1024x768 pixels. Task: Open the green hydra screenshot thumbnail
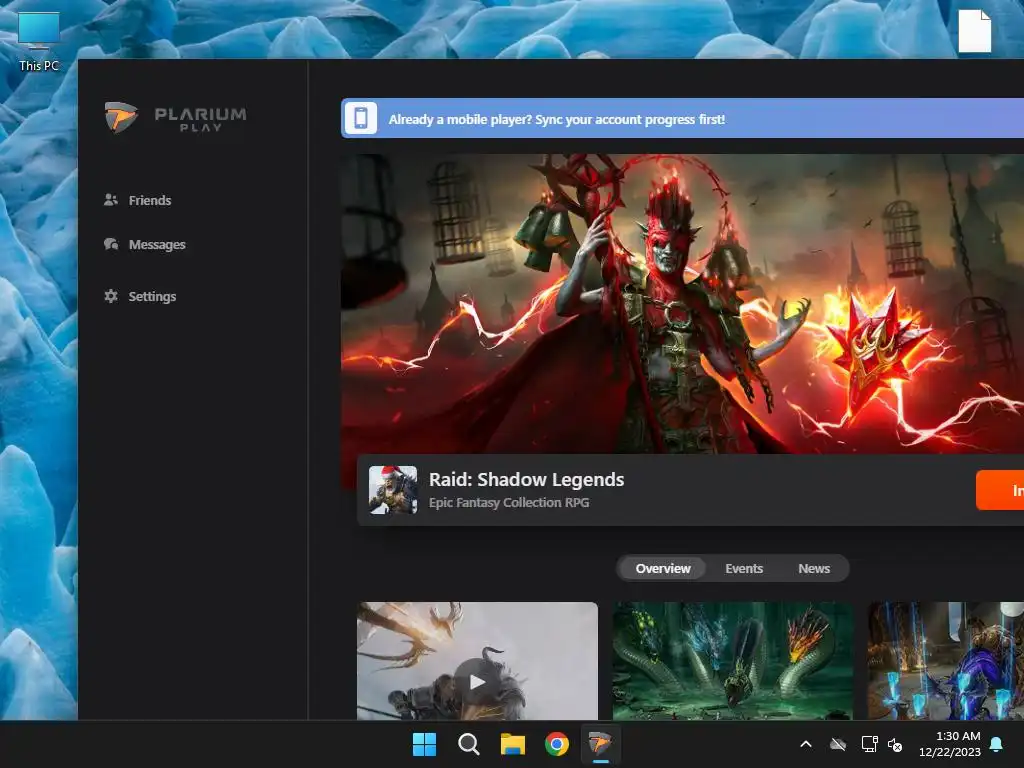coord(733,661)
